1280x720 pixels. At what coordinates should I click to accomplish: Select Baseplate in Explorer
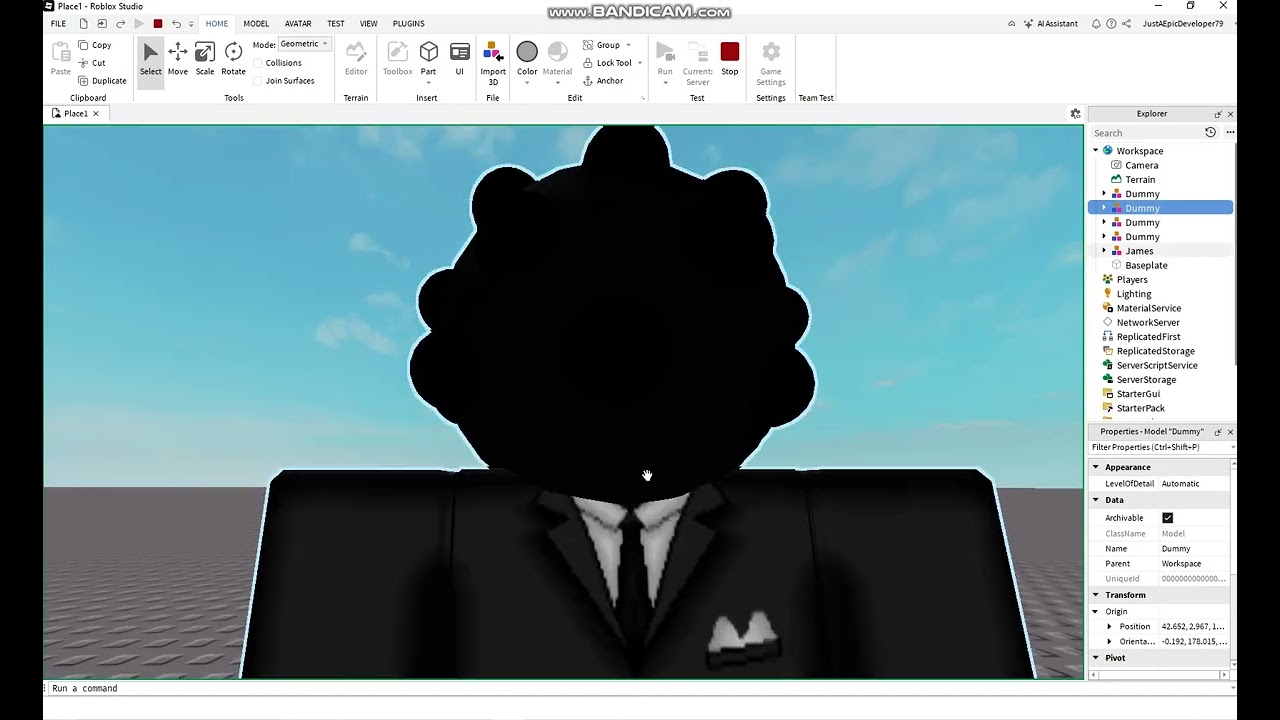coord(1146,265)
